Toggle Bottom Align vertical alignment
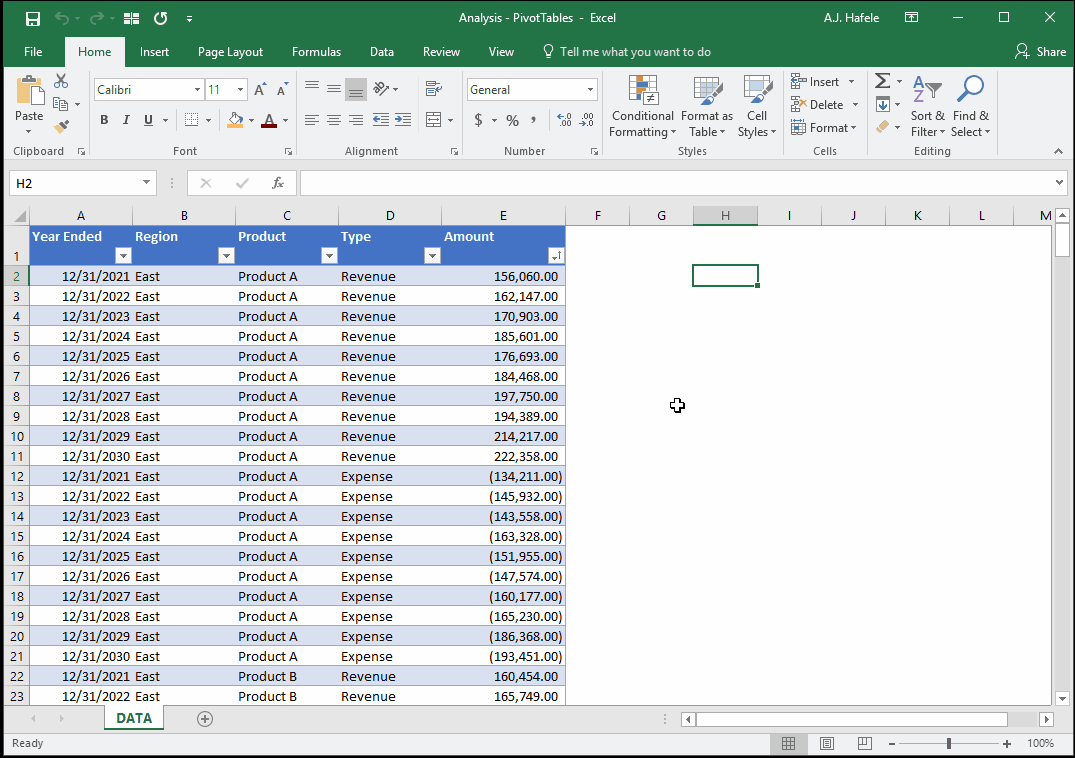 [356, 89]
